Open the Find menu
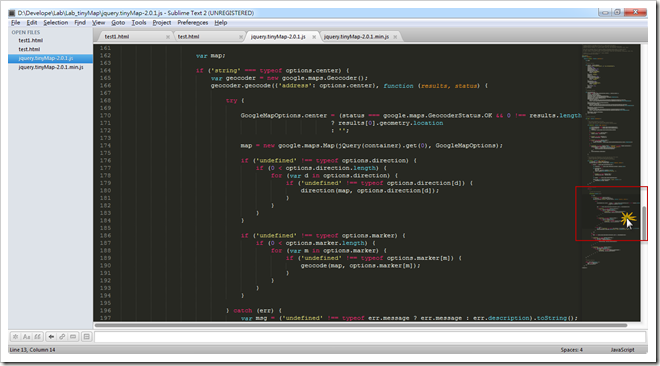This screenshot has height=366, width=660. [x=80, y=23]
